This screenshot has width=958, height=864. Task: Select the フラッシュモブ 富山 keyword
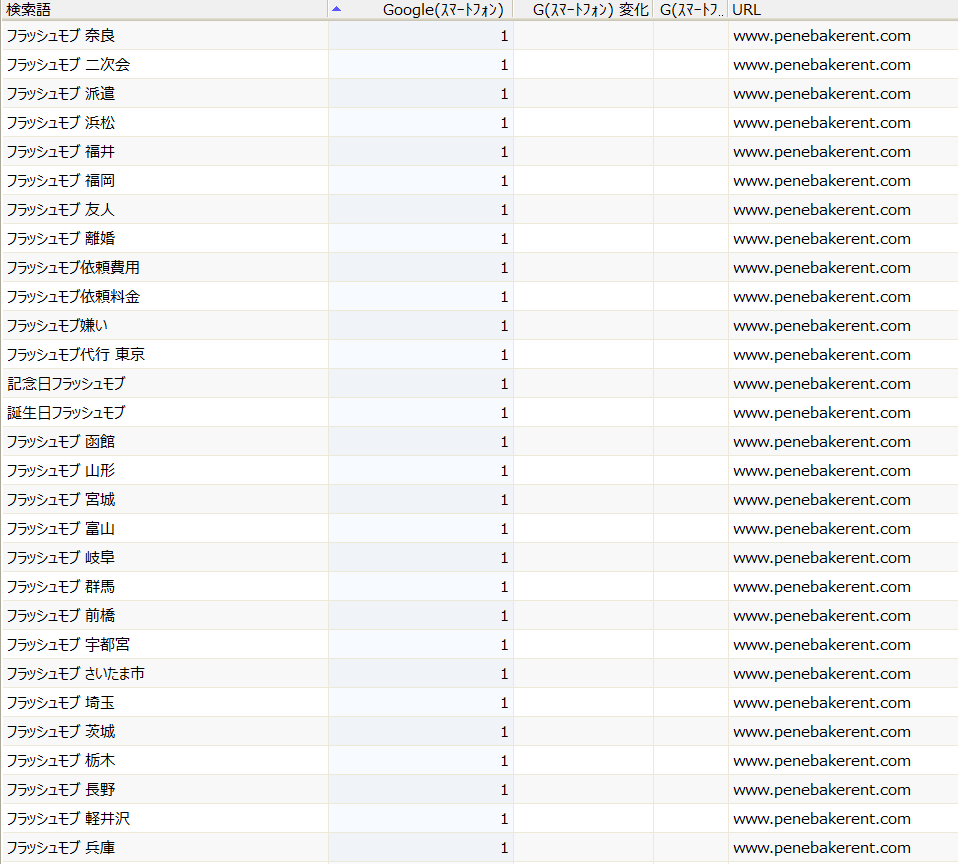(60, 529)
